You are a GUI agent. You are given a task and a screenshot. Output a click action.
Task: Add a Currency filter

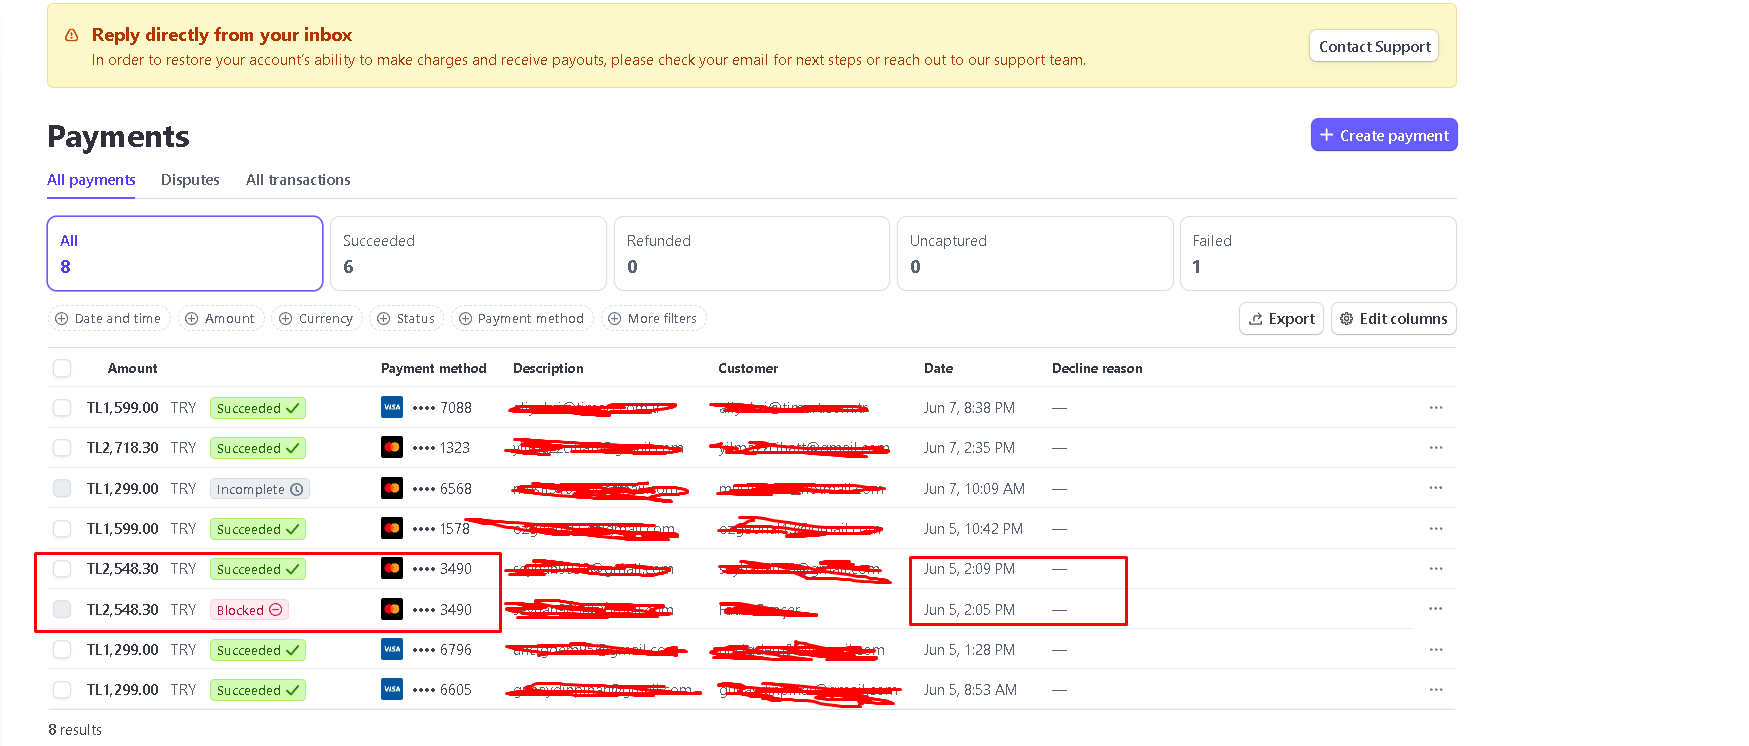point(317,318)
